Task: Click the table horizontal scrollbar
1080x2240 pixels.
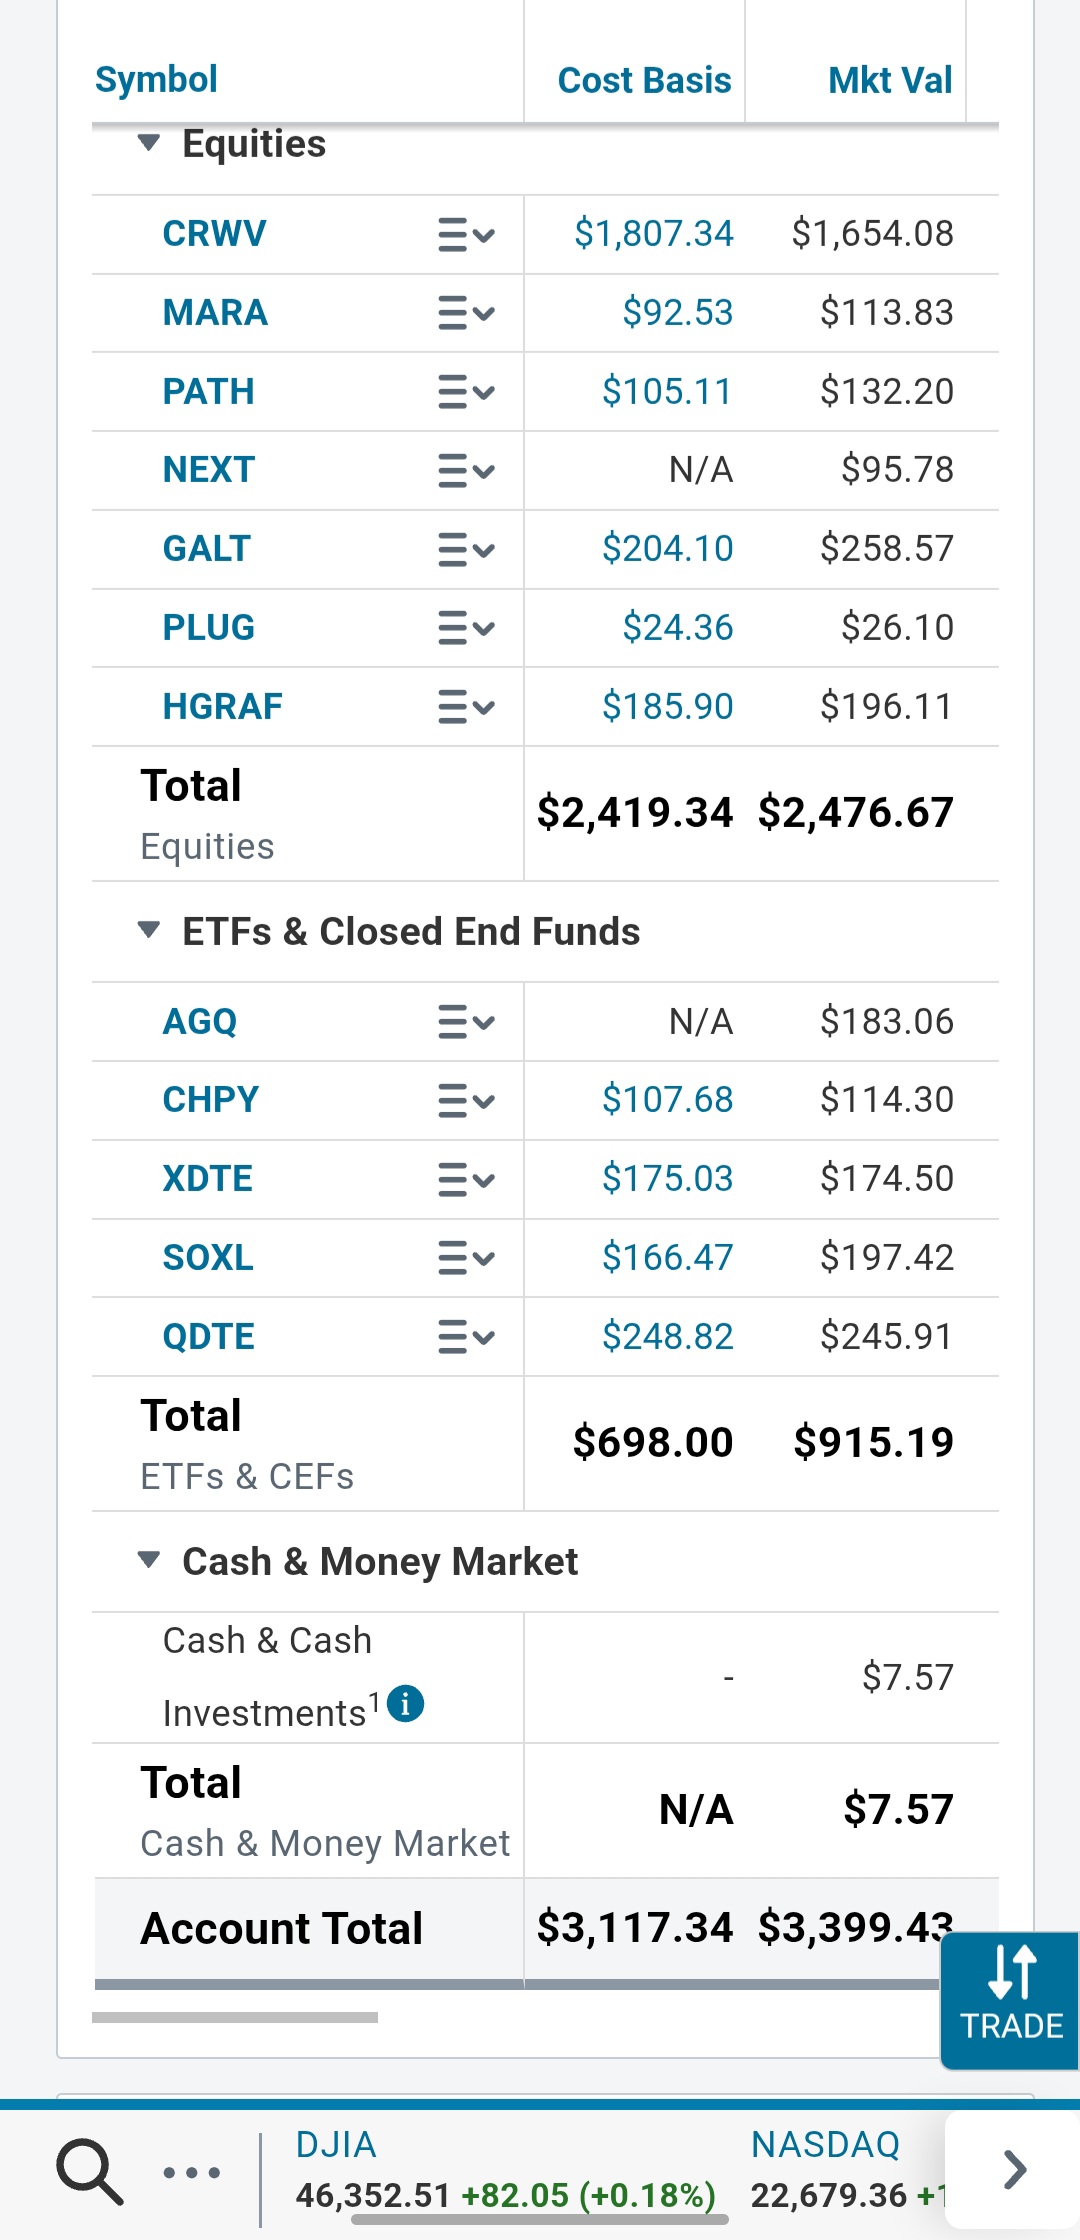Action: 235,2018
